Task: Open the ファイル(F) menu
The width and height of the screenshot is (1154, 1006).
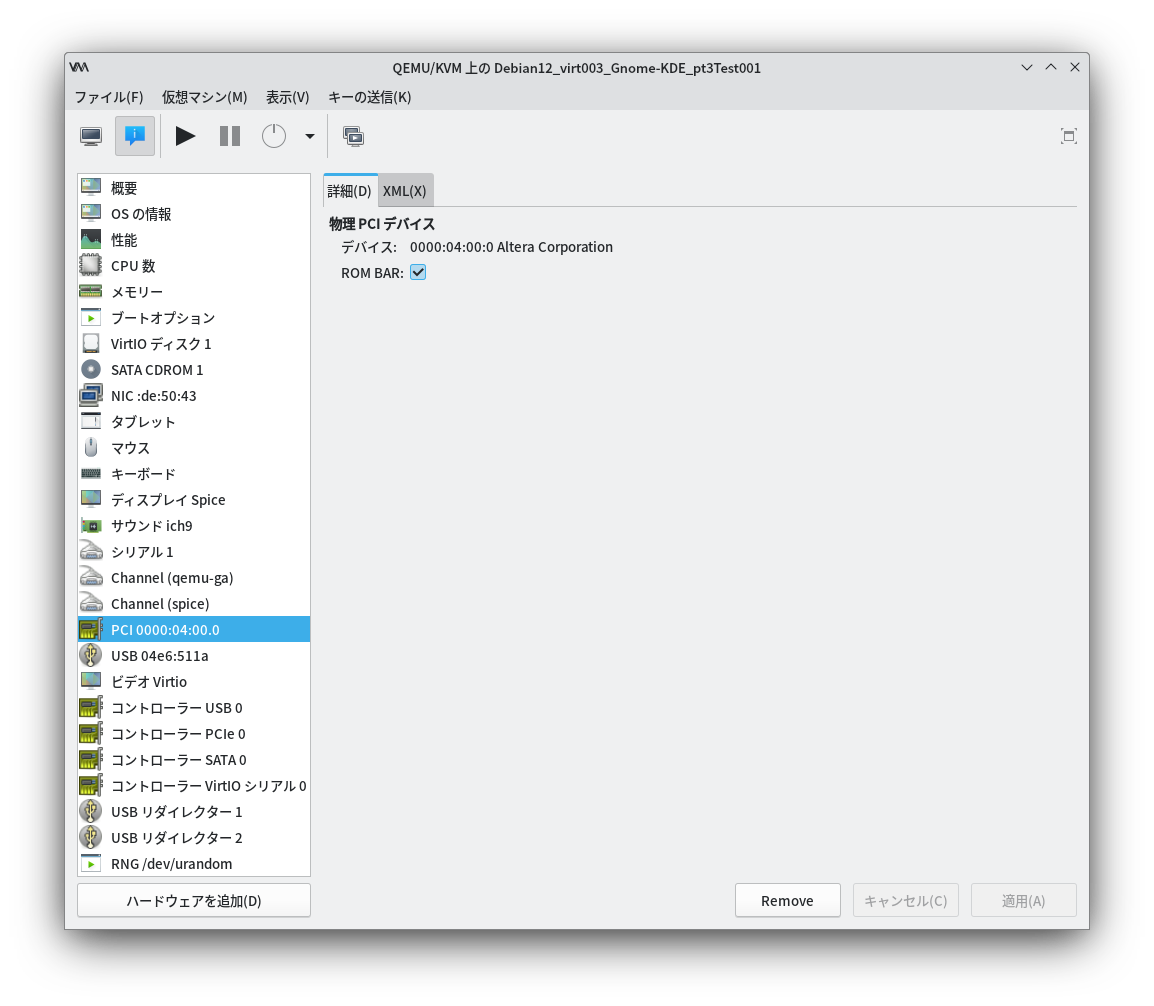Action: coord(109,96)
